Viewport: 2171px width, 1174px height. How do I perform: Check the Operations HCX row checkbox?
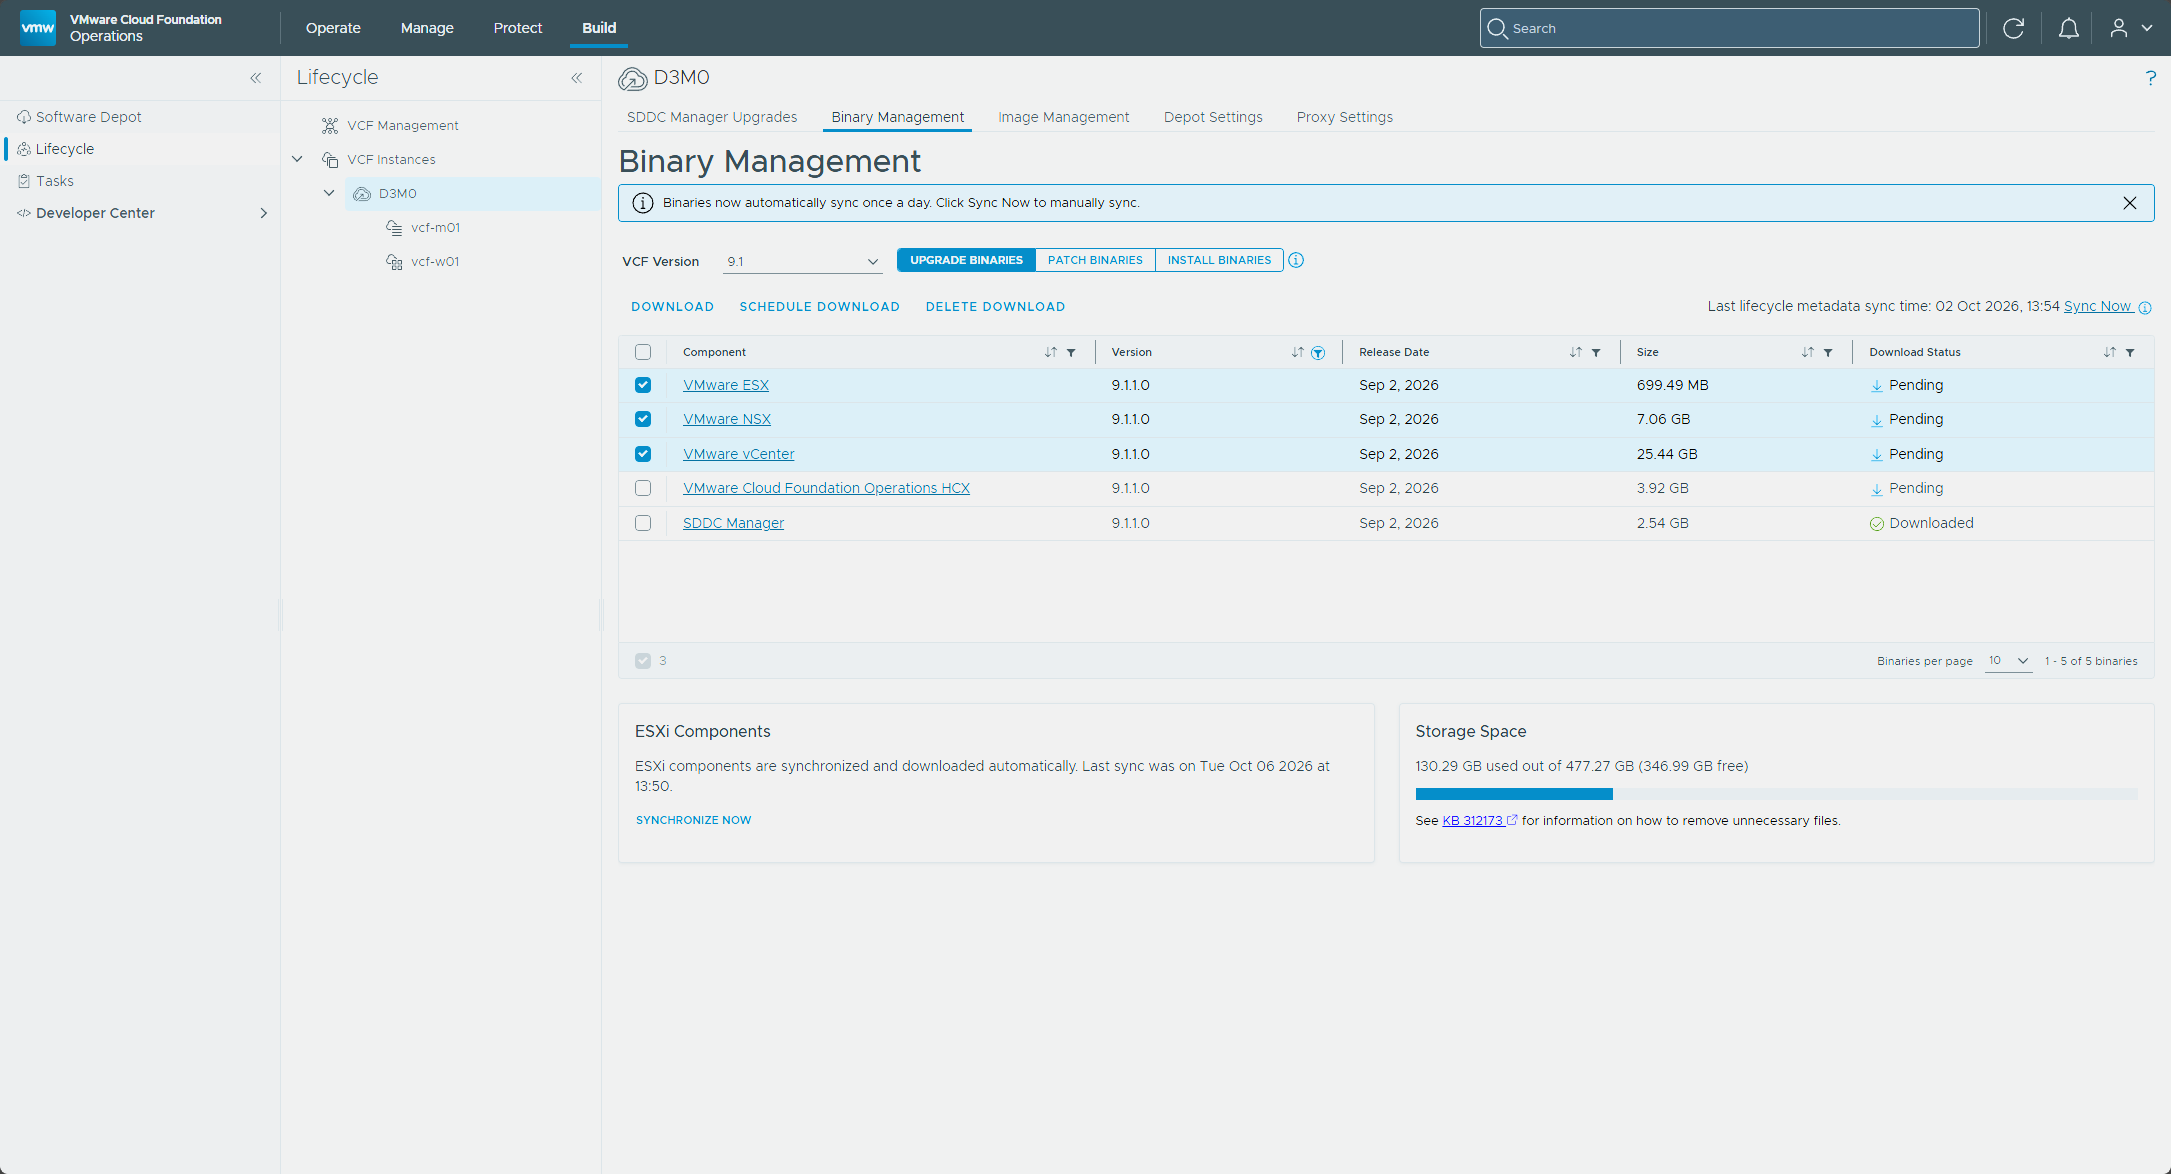pyautogui.click(x=643, y=488)
